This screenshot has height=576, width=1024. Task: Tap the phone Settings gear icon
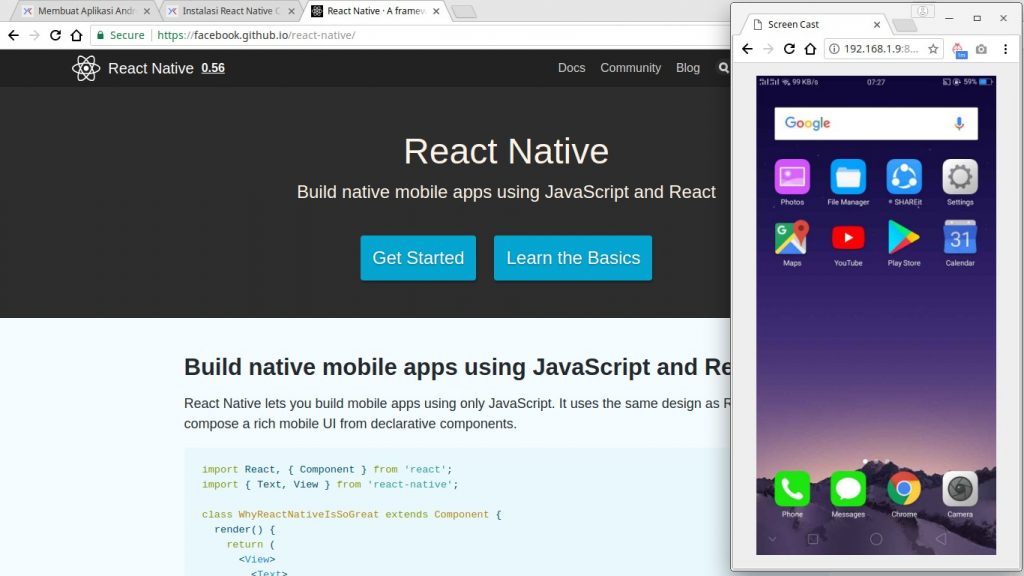click(960, 178)
